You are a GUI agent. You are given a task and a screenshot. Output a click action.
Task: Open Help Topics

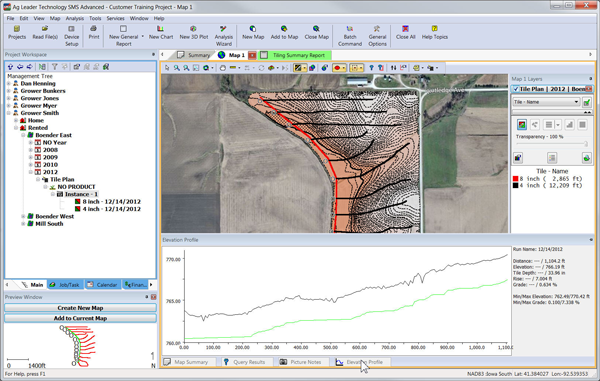(x=435, y=33)
